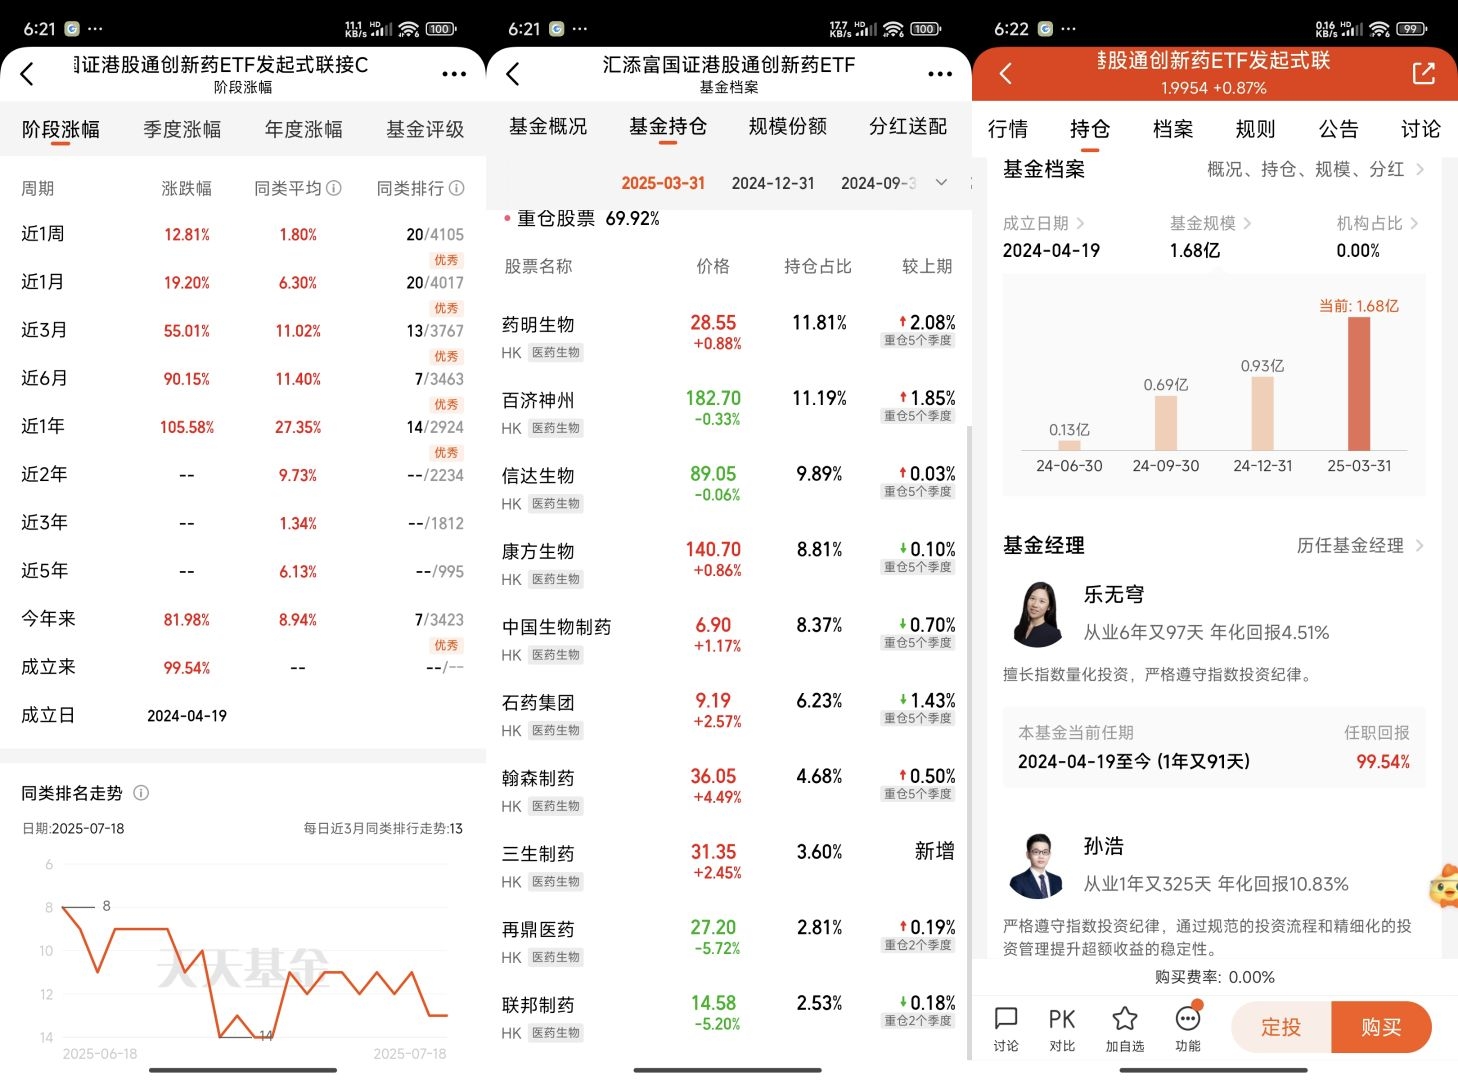Switch to 行情 tab
This screenshot has width=1458, height=1080.
point(1008,129)
